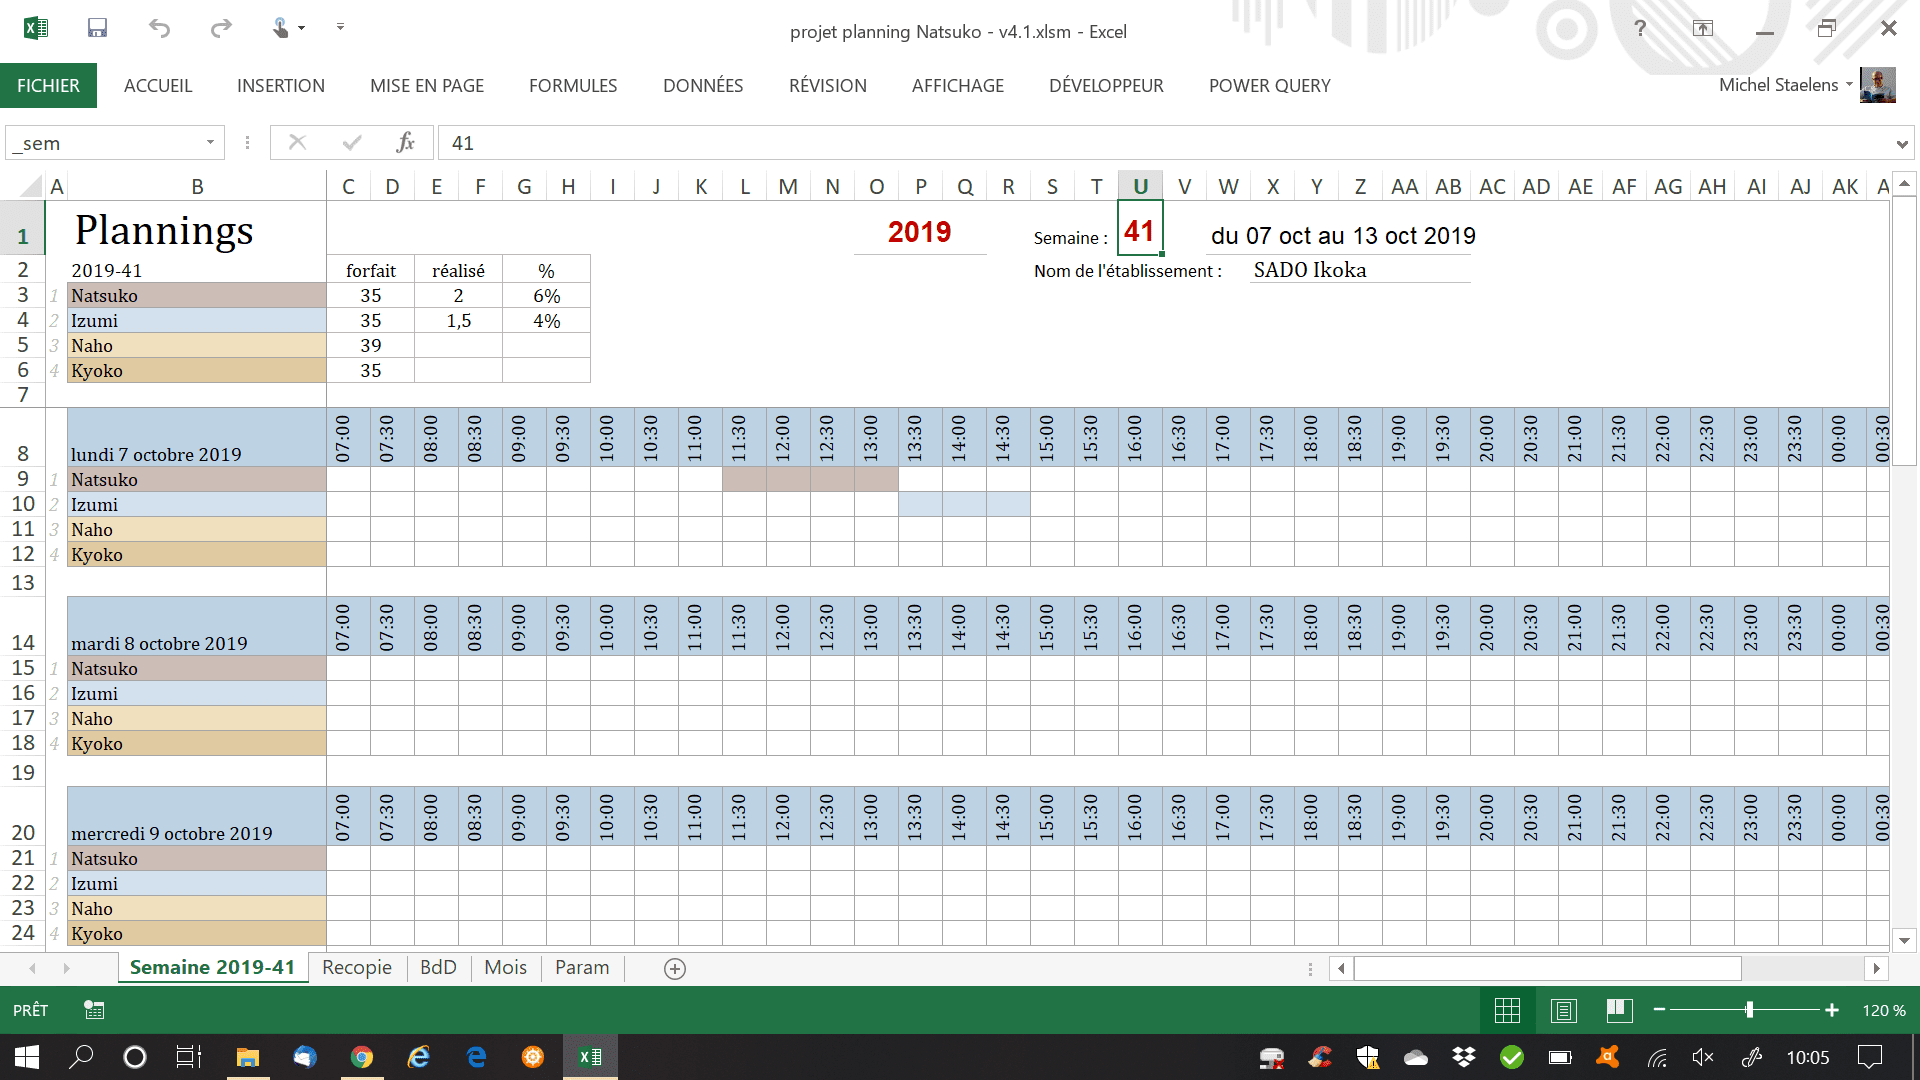
Task: Open Customize Quick Access Toolbar dropdown
Action: (x=340, y=27)
